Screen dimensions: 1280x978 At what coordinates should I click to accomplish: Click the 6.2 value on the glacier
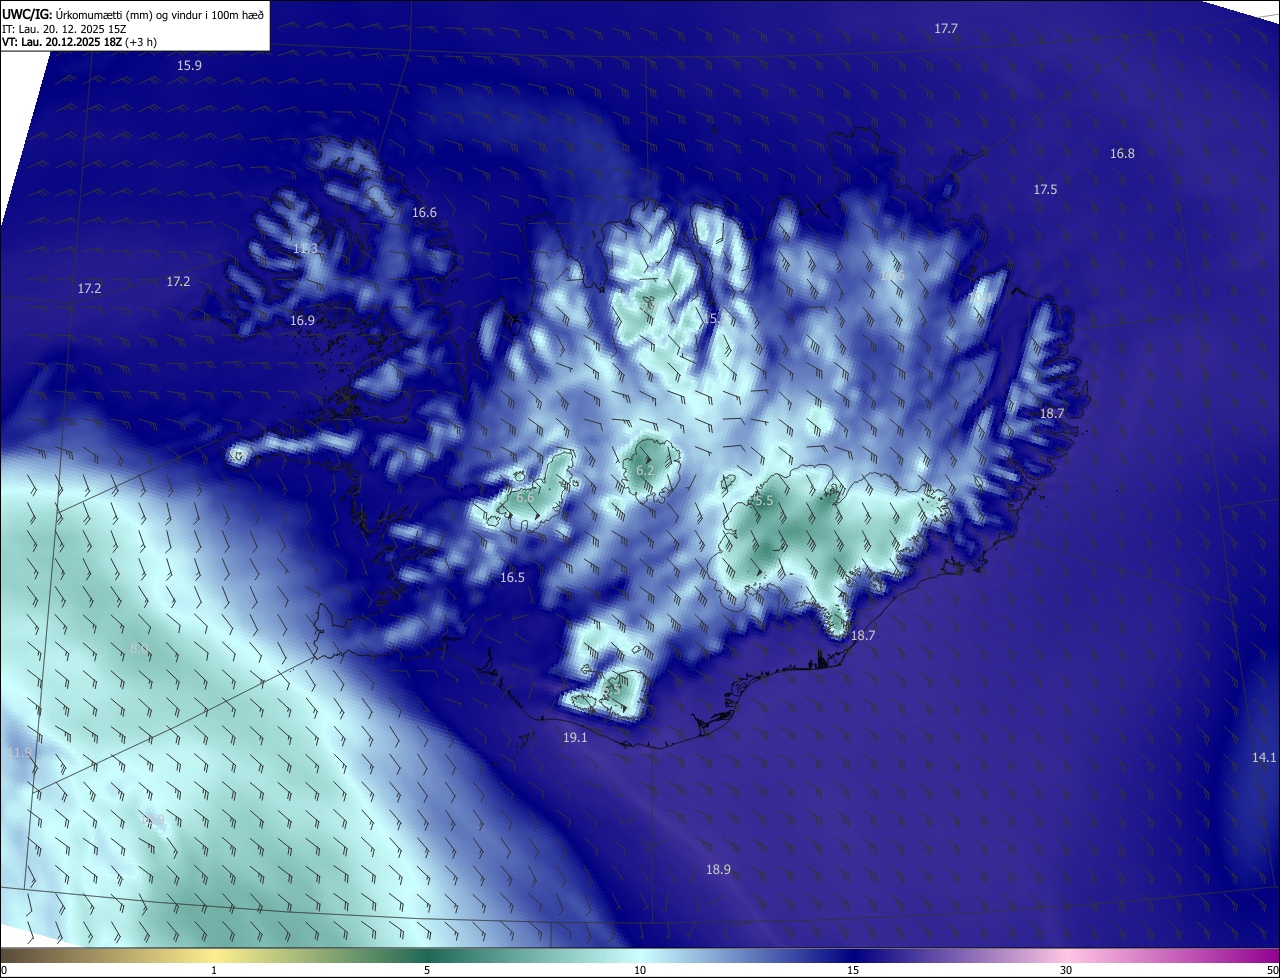click(645, 471)
